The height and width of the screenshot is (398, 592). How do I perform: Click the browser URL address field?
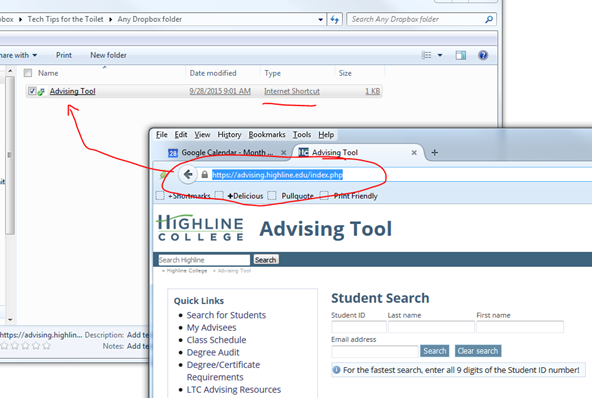[x=396, y=174]
